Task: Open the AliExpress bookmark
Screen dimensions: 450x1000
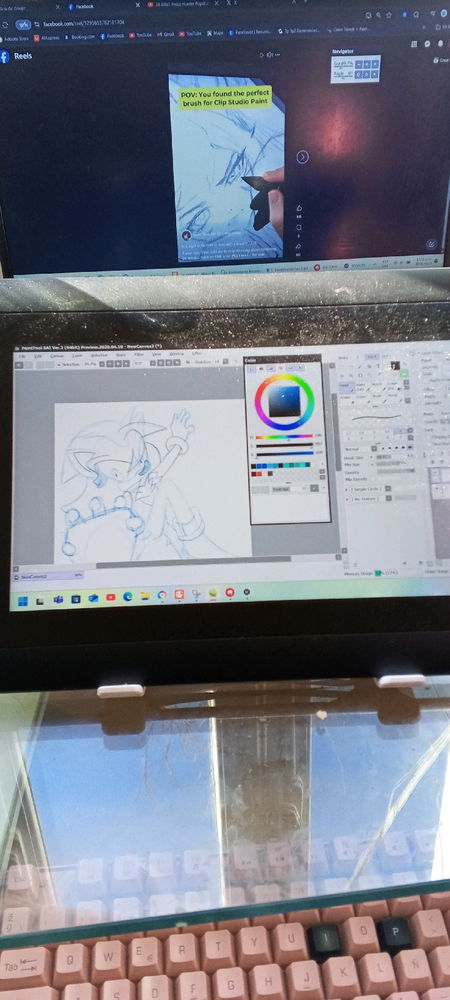Action: coord(46,37)
